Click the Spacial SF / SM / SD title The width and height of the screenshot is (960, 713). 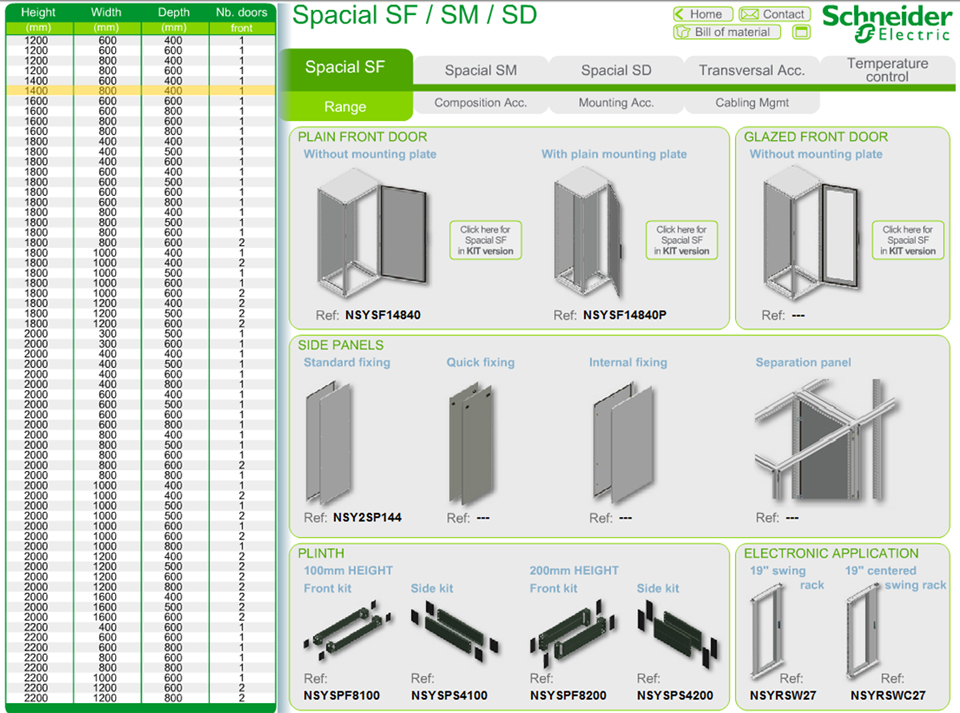point(414,15)
